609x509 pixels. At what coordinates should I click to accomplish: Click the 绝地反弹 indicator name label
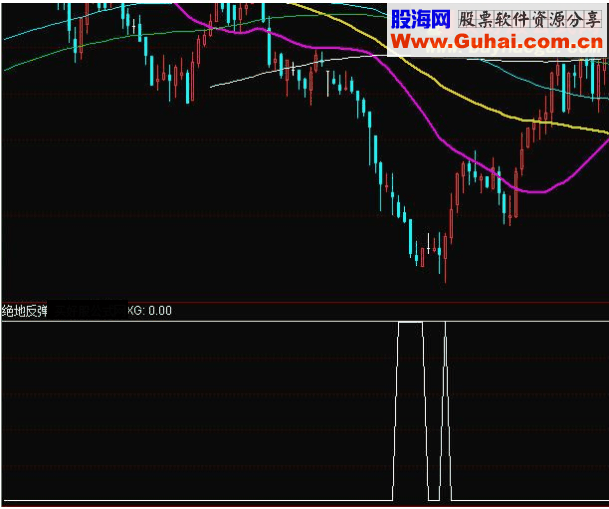(x=24, y=311)
